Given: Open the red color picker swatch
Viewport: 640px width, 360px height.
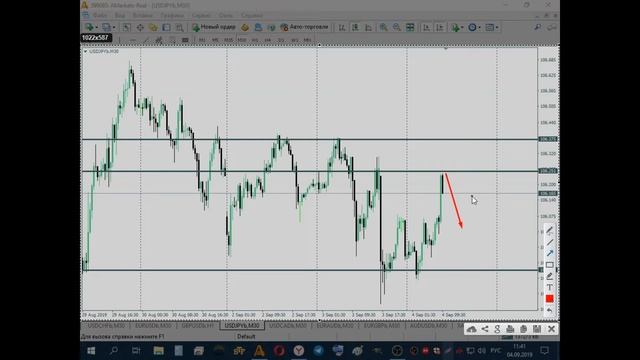Looking at the screenshot, I should (549, 299).
